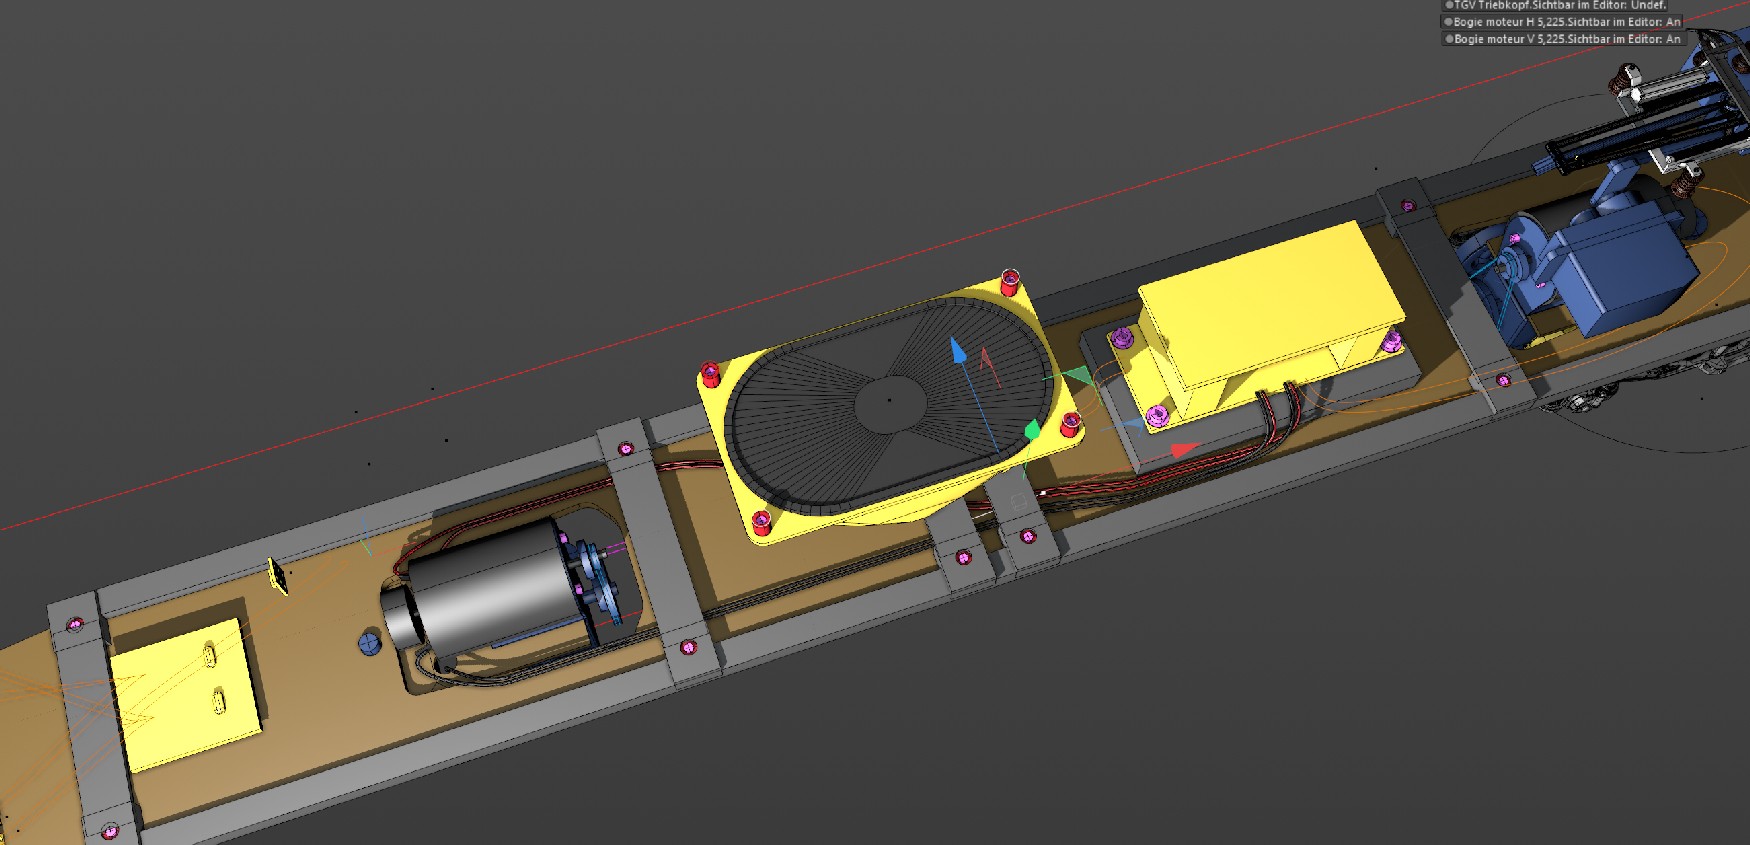1750x845 pixels.
Task: Toggle TGV Triebkopf editor visibility dot
Action: coord(1448,5)
